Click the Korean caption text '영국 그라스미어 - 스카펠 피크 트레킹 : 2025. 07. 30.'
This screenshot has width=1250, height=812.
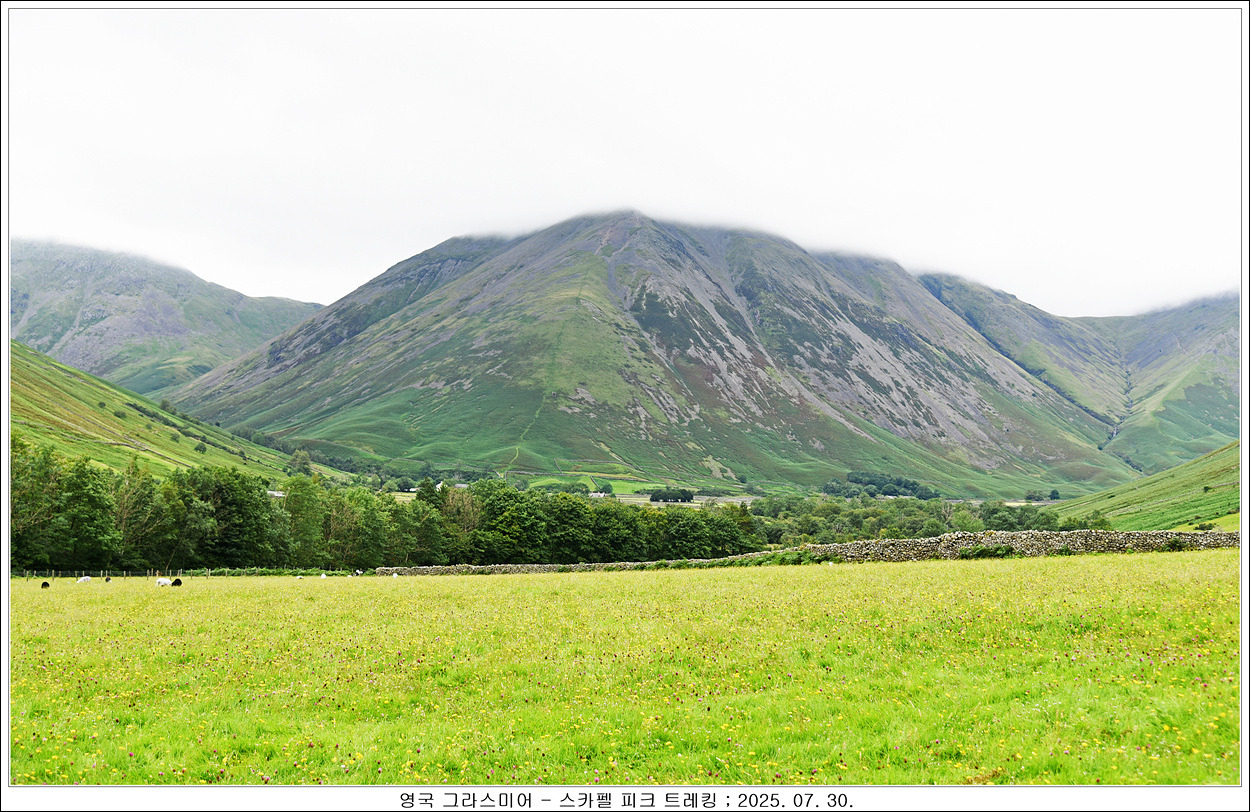pyautogui.click(x=626, y=800)
